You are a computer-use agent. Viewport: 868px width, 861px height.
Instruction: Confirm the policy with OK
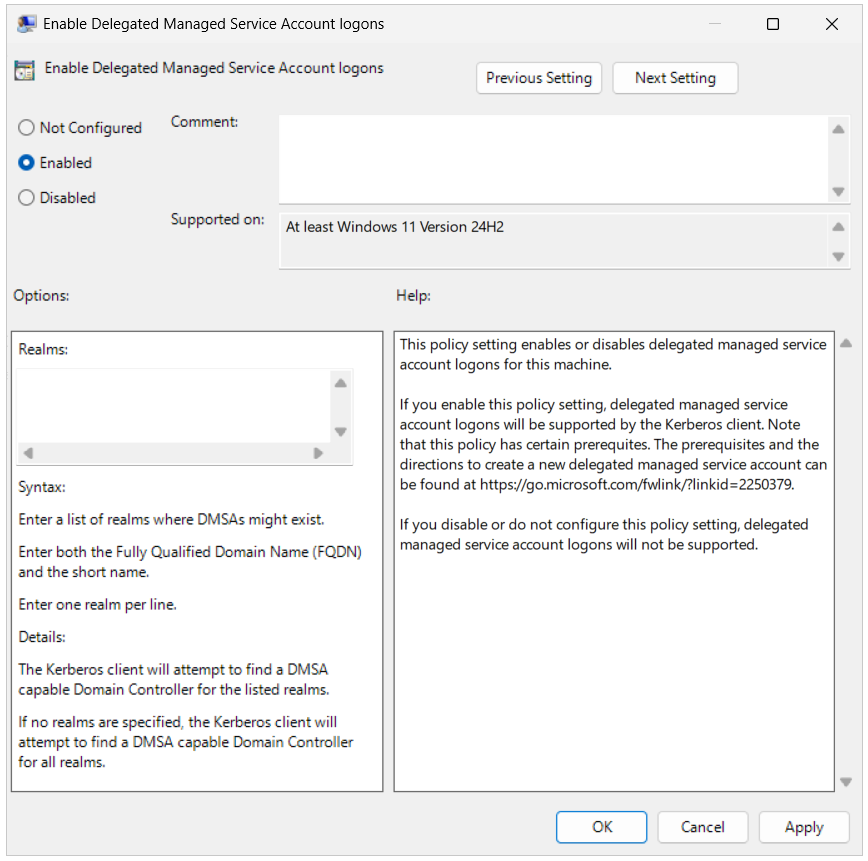pyautogui.click(x=601, y=827)
